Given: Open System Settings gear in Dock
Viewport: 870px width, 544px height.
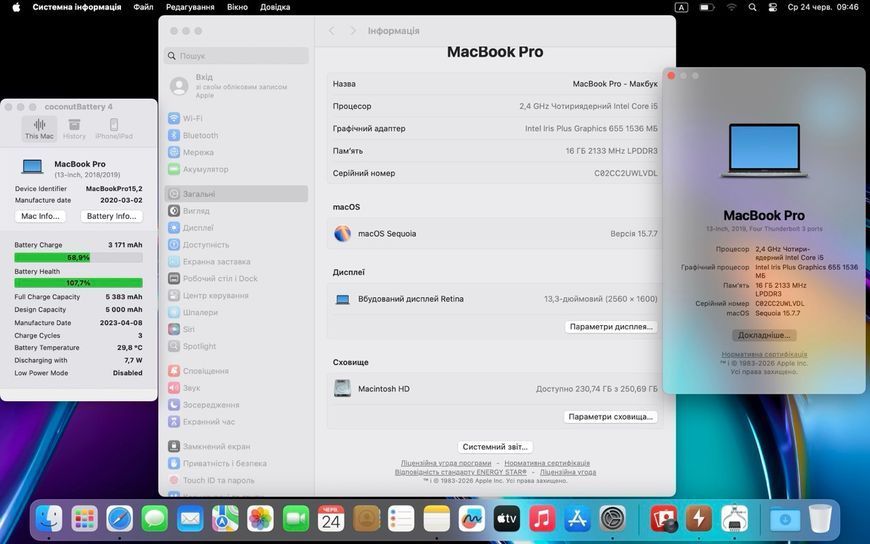Looking at the screenshot, I should coord(613,520).
